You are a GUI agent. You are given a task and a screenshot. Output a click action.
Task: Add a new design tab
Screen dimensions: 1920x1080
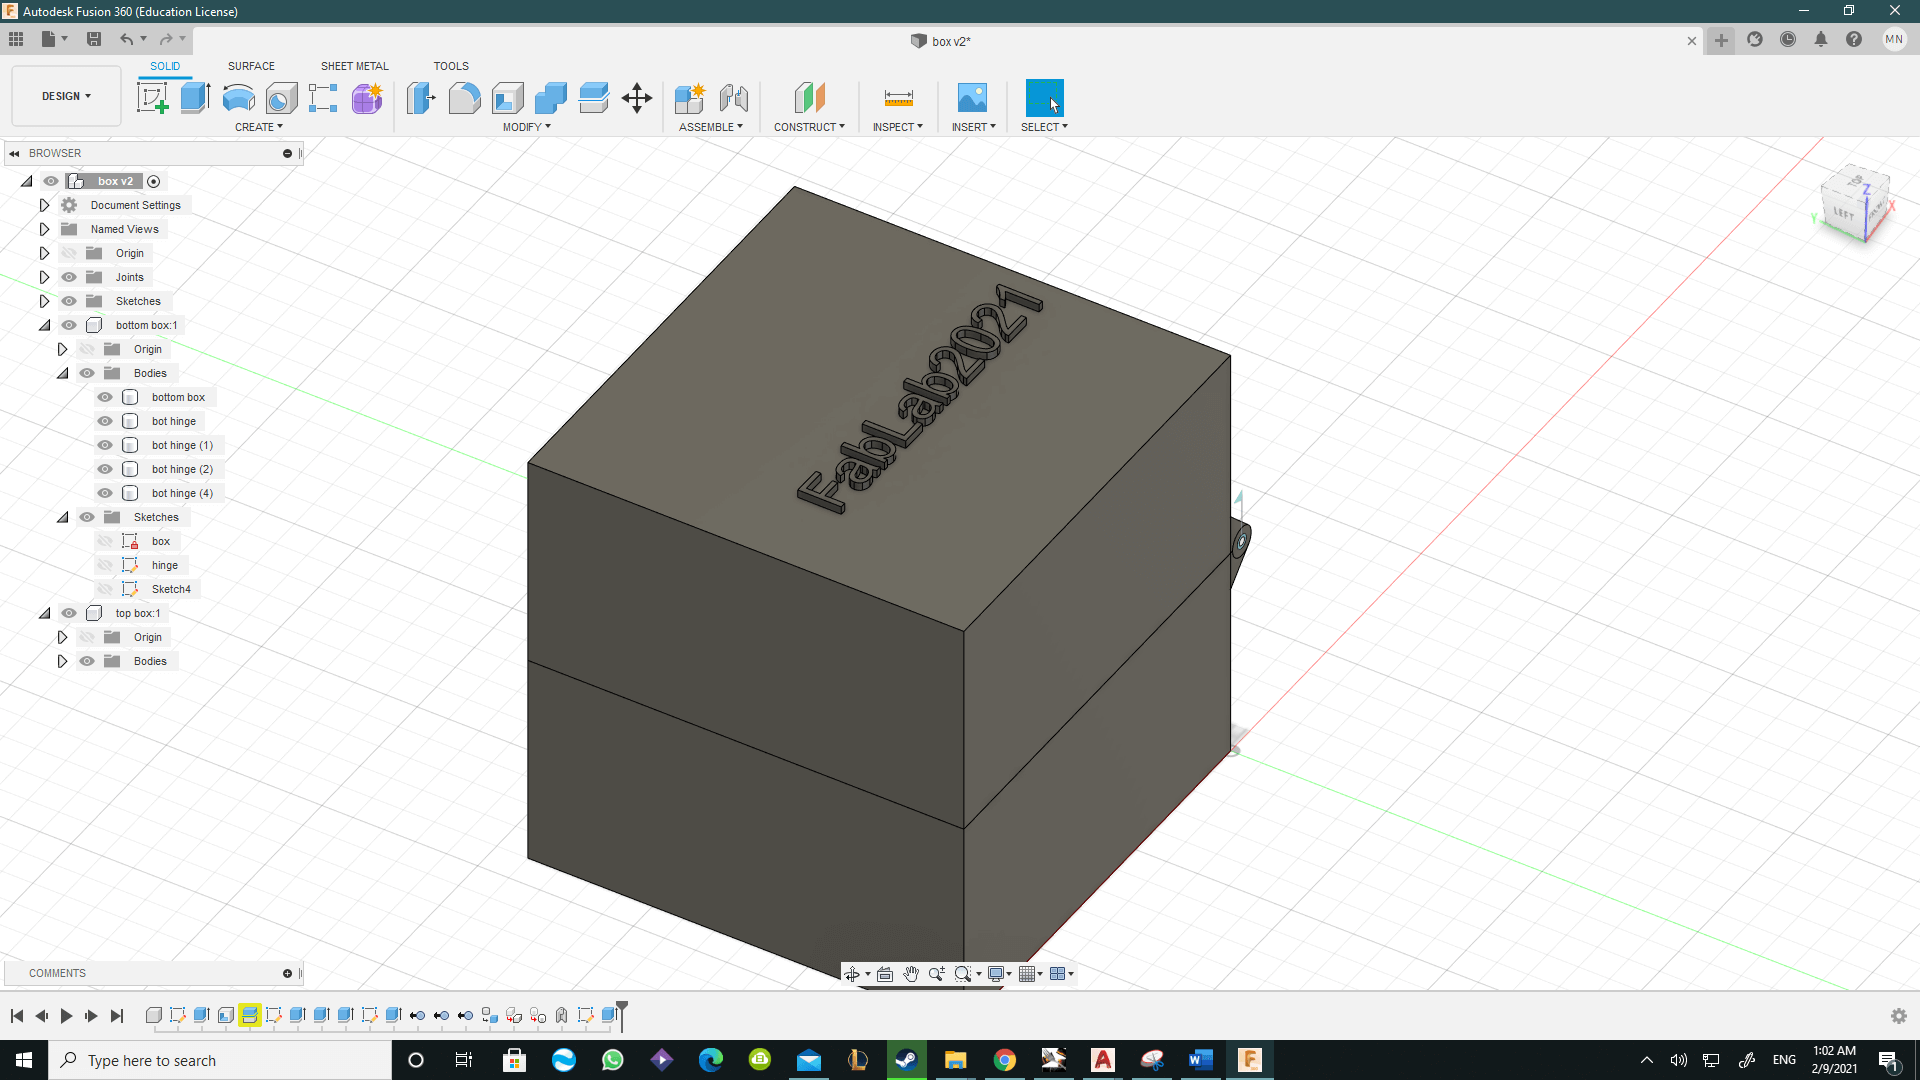[x=1721, y=40]
